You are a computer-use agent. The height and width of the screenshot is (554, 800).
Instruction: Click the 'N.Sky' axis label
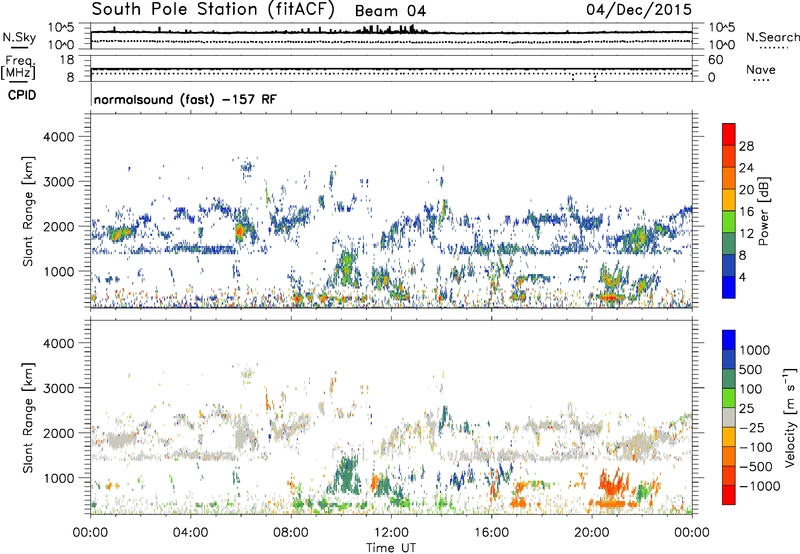19,37
